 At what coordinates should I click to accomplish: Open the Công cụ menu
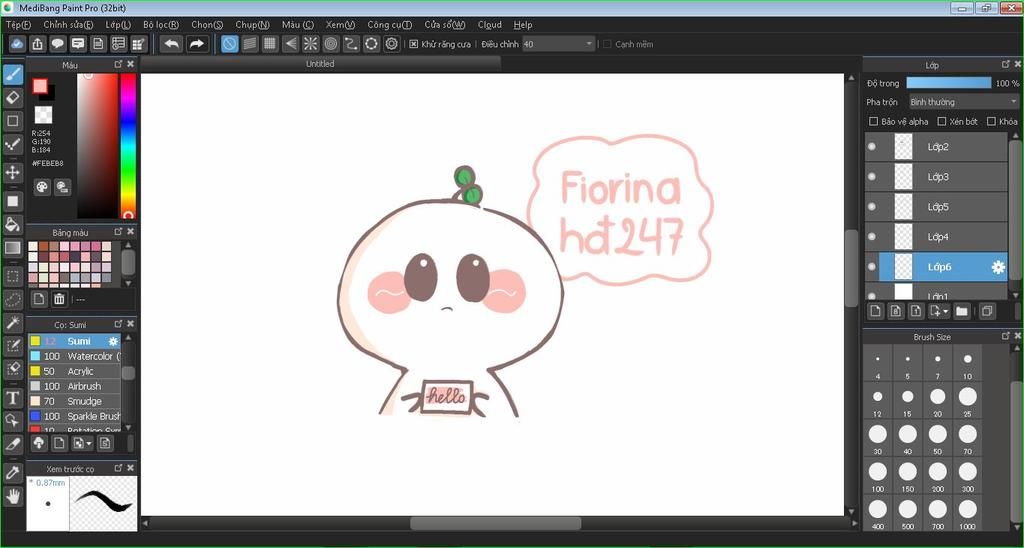[389, 24]
